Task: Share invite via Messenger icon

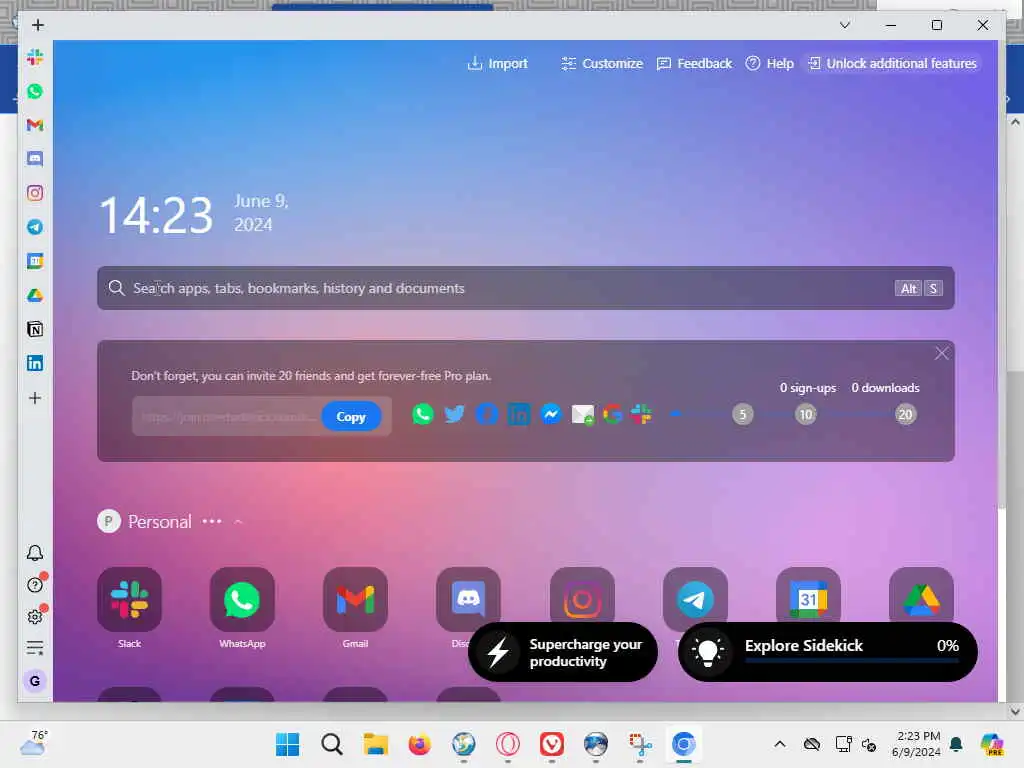Action: 551,414
